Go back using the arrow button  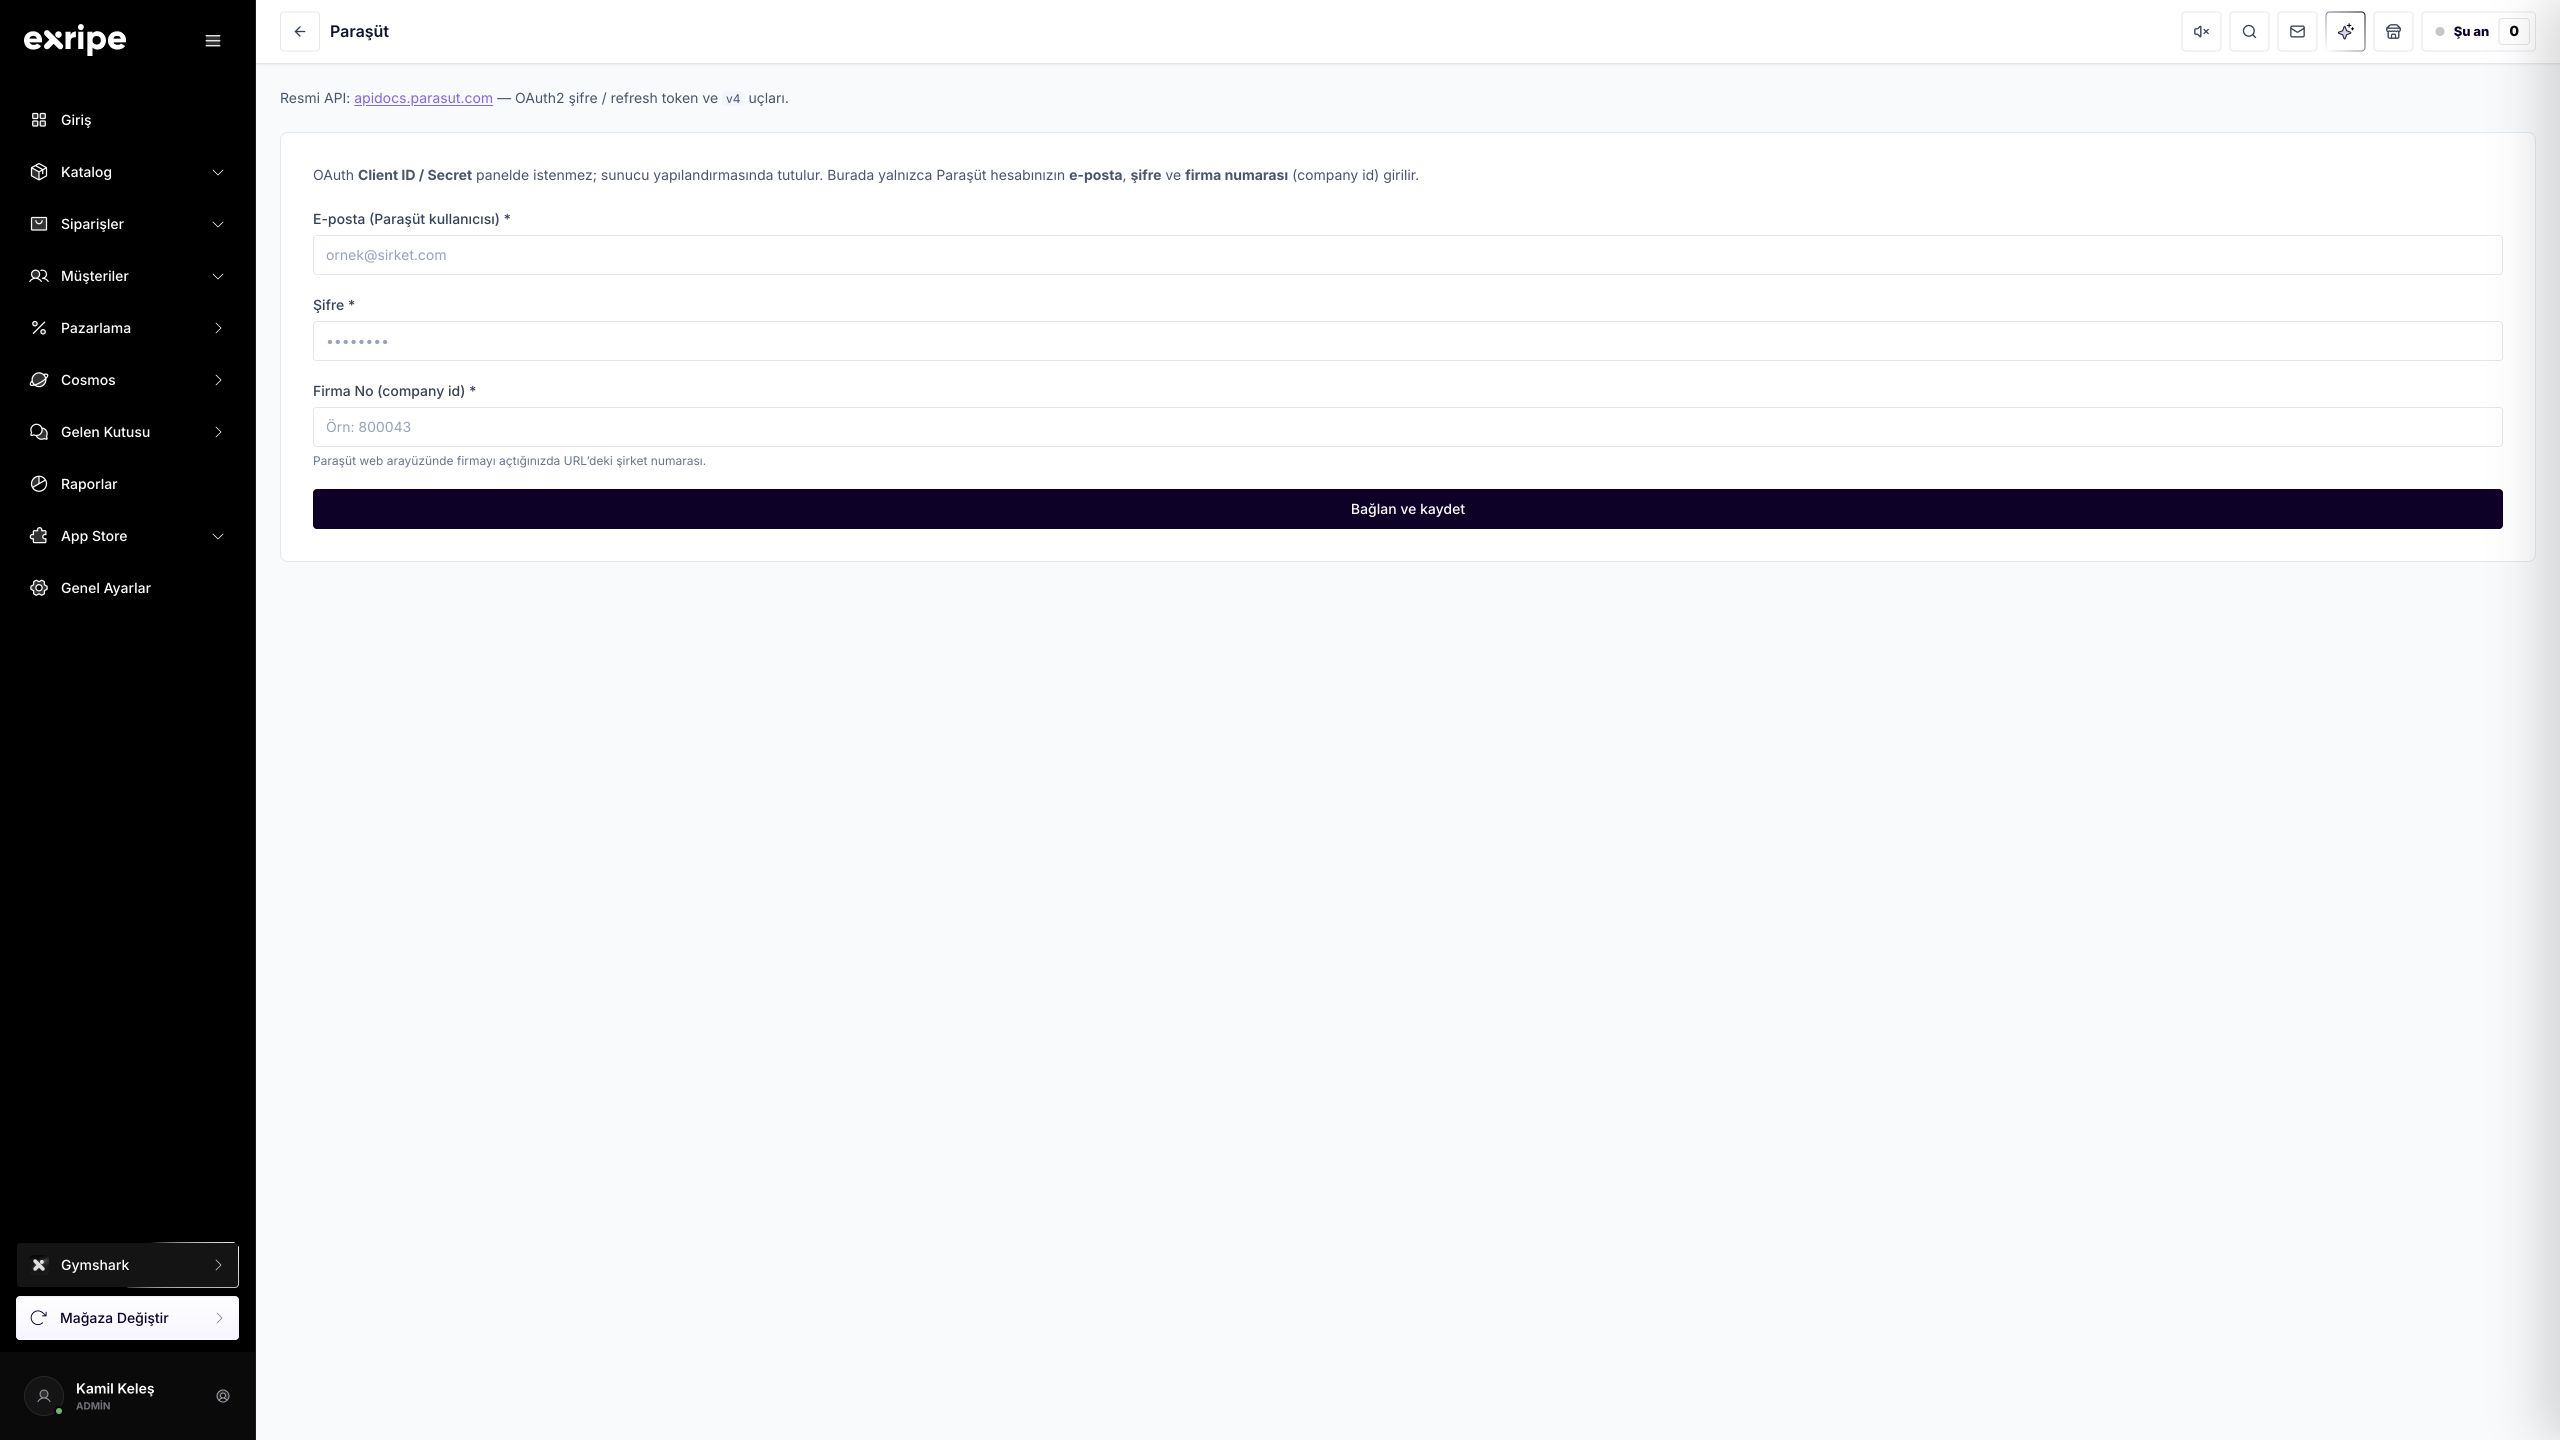point(300,32)
